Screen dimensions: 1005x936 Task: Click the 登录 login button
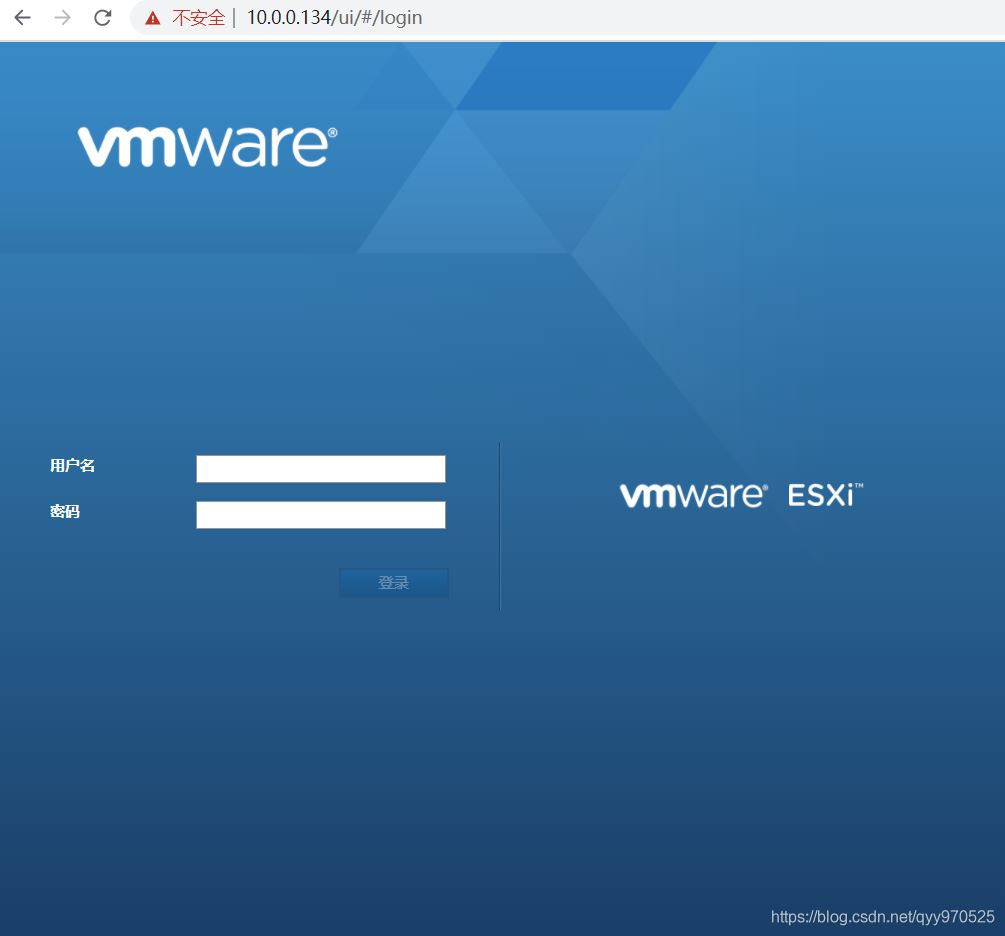[394, 582]
